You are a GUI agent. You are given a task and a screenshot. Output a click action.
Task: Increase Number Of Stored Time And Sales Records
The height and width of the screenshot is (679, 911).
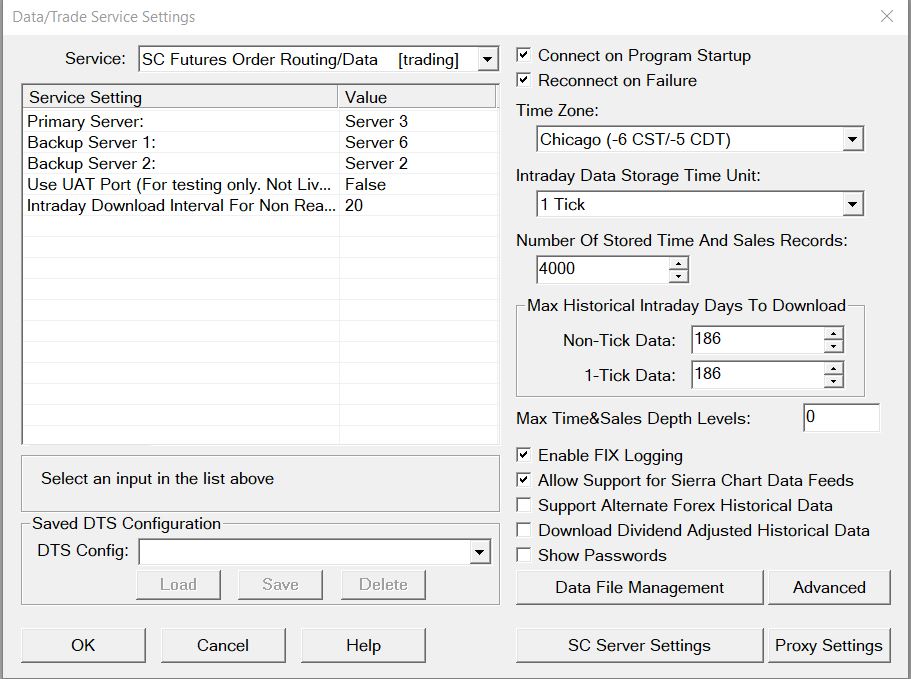click(678, 264)
